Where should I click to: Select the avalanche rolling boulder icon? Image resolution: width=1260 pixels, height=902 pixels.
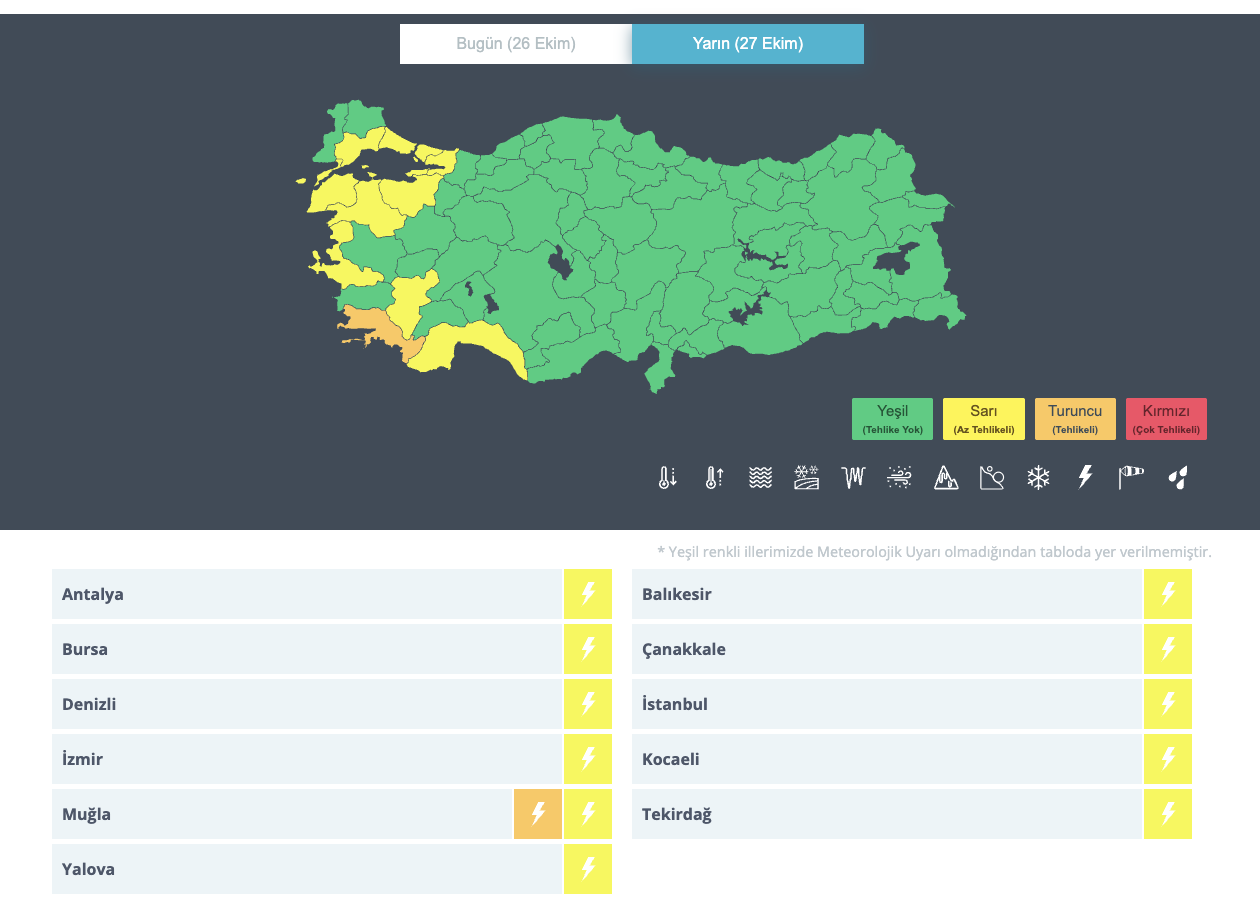(992, 478)
